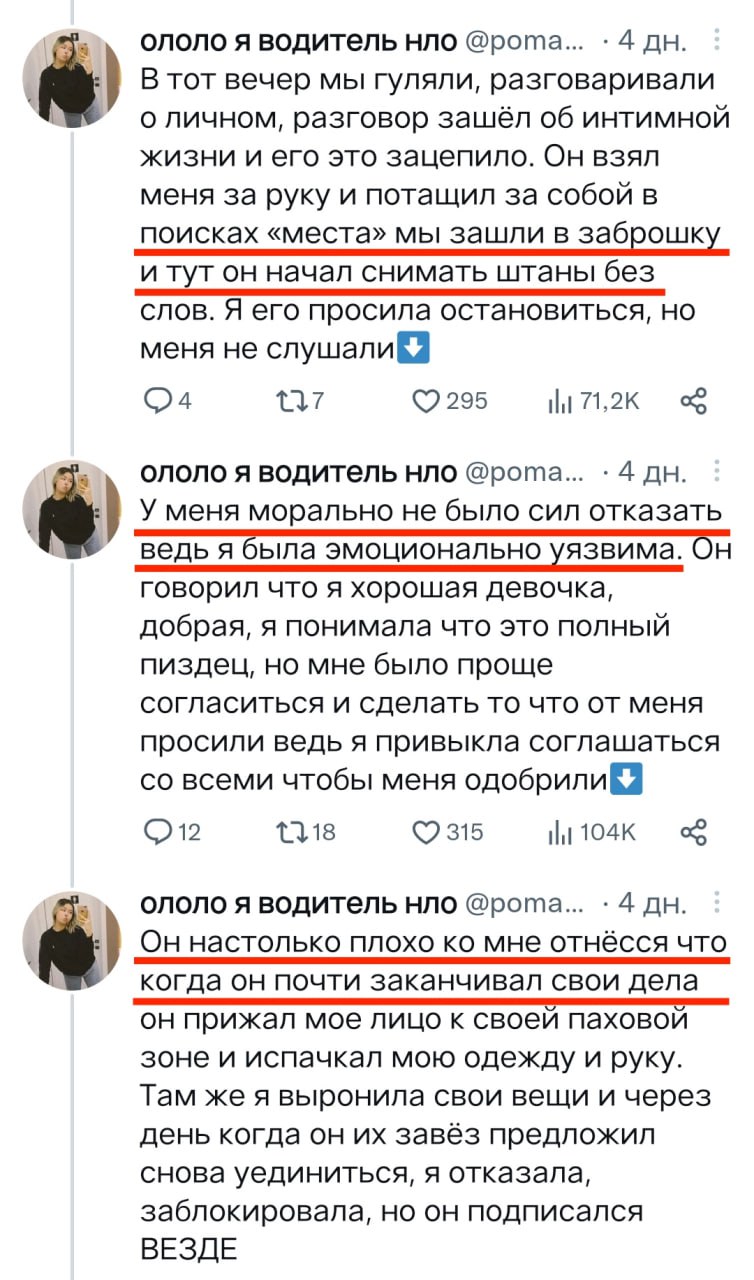Viewport: 754px width, 1280px height.
Task: Open more options on the third tweet
Action: point(716,903)
